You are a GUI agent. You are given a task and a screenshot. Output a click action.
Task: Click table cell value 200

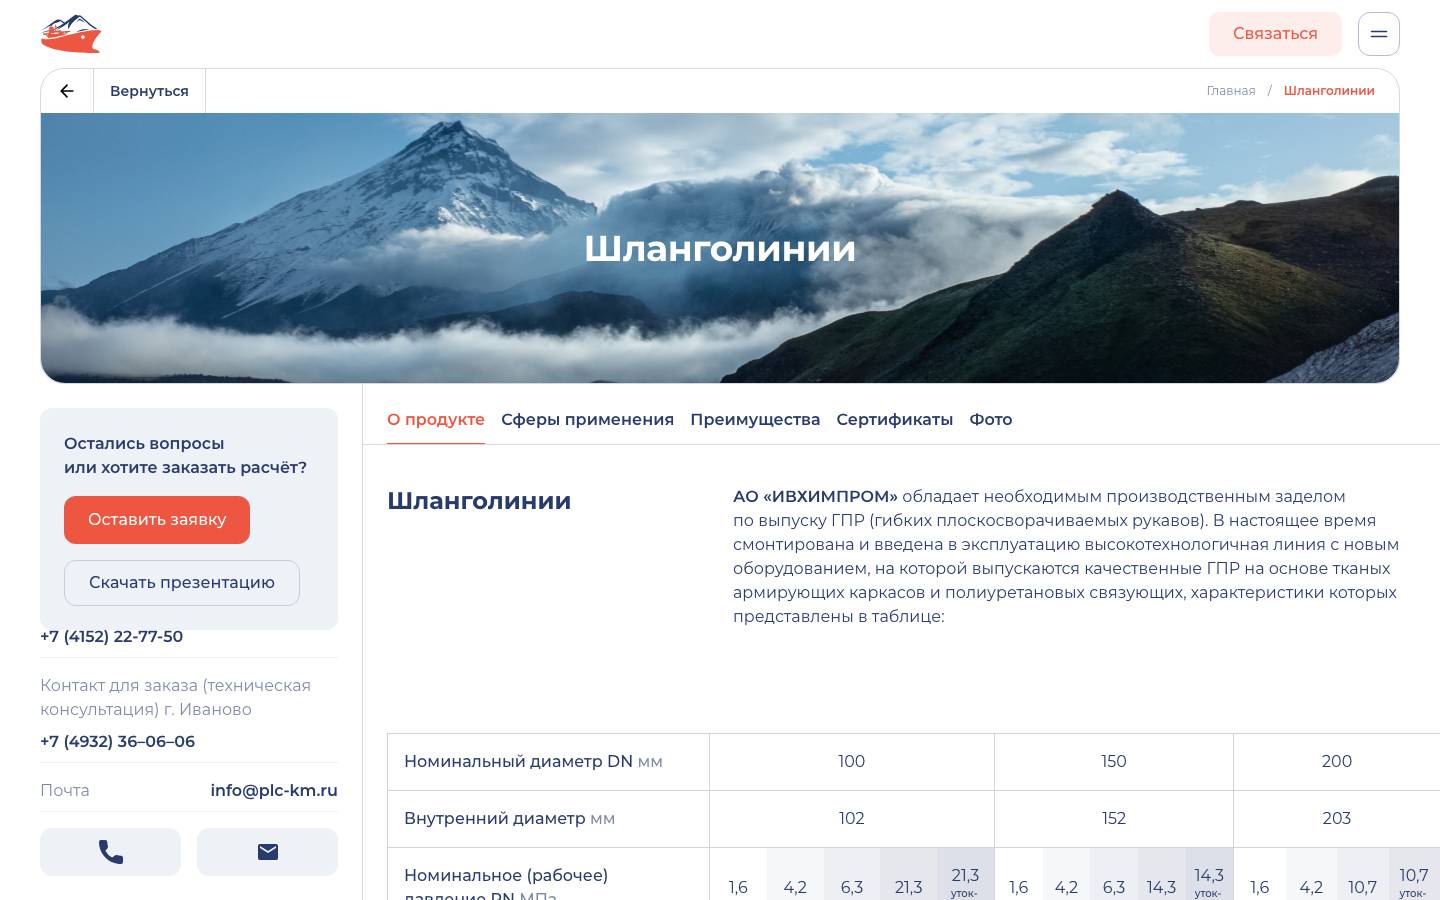[1336, 762]
